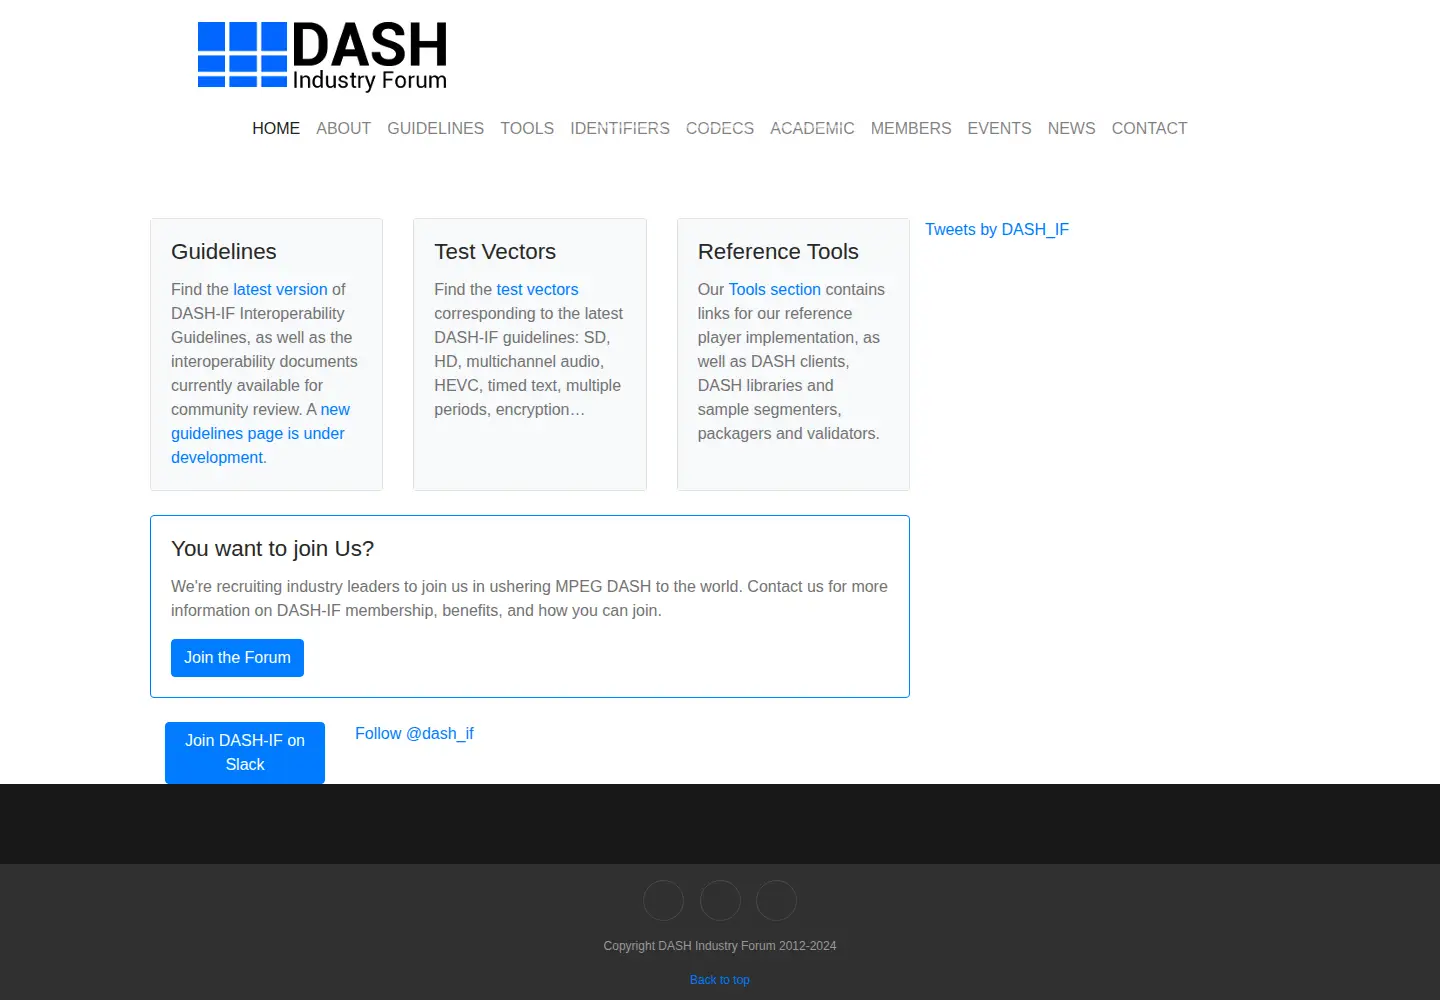Select CODECS in the navigation bar

click(720, 128)
